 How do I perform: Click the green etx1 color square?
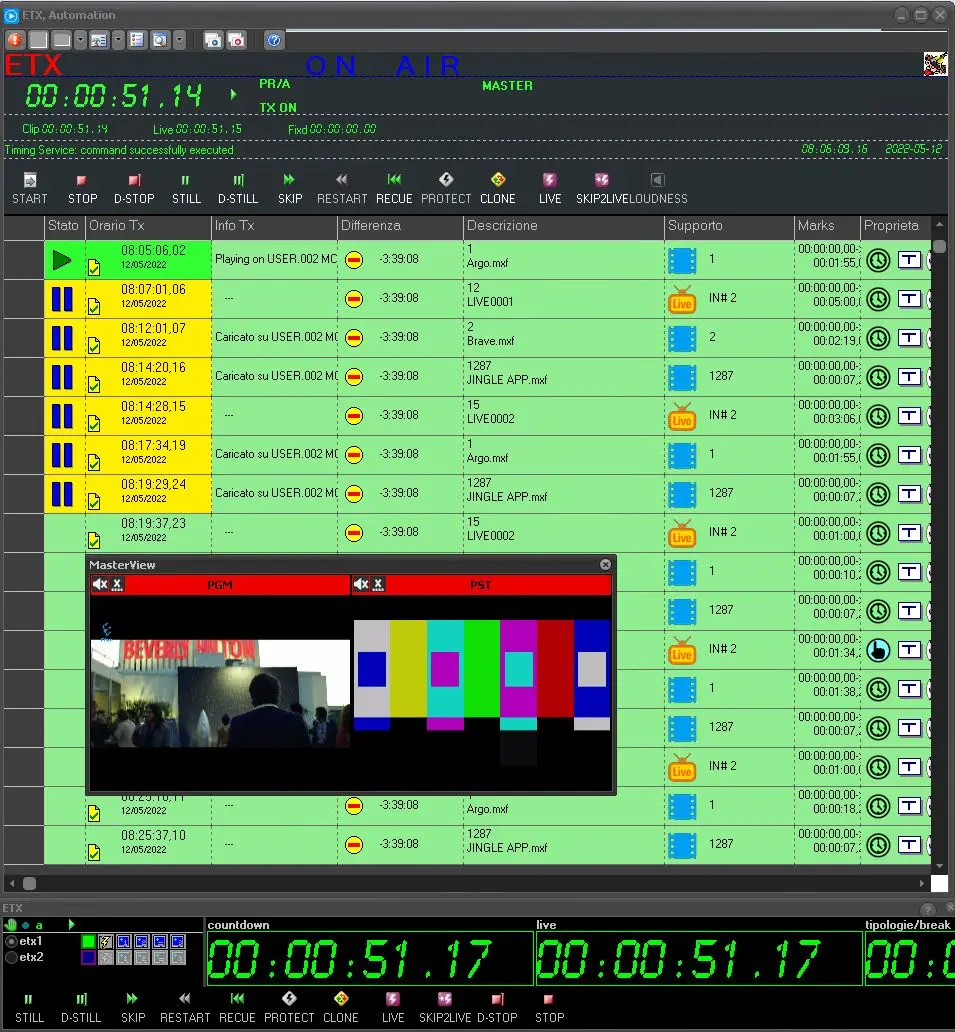pyautogui.click(x=88, y=942)
